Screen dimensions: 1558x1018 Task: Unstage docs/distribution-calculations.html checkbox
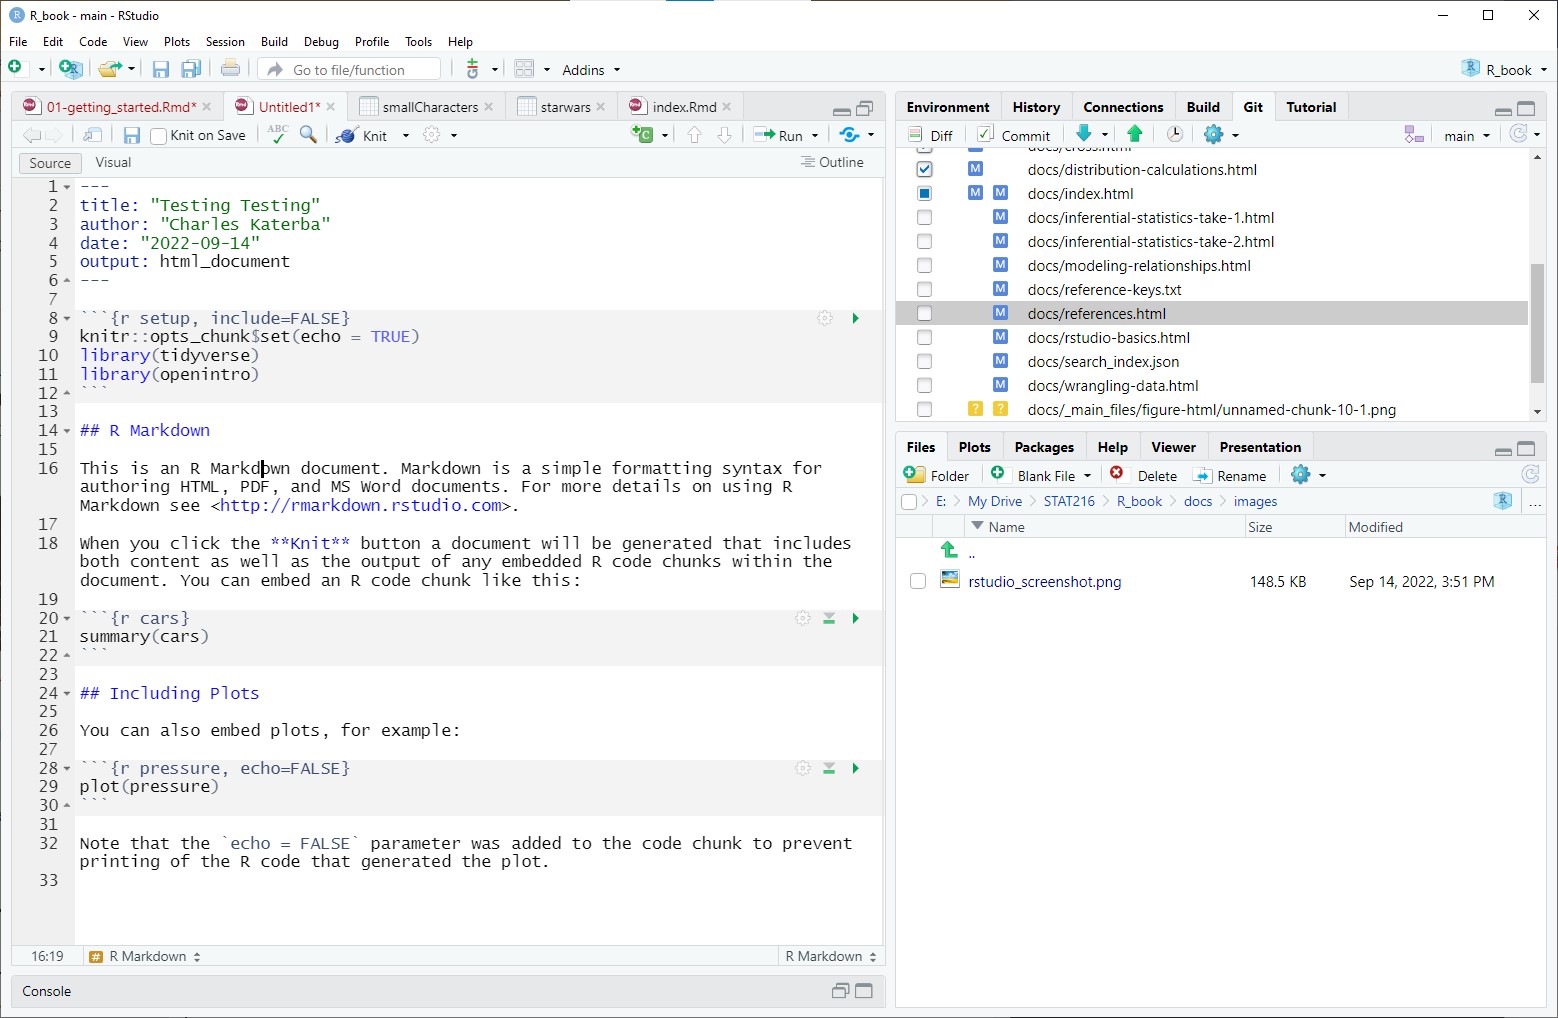coord(924,170)
